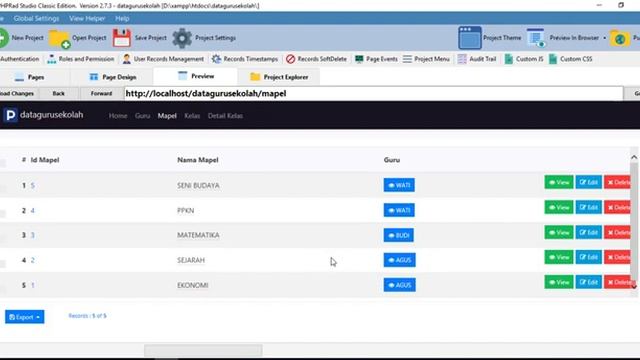Switch to Page Design tab

click(113, 77)
